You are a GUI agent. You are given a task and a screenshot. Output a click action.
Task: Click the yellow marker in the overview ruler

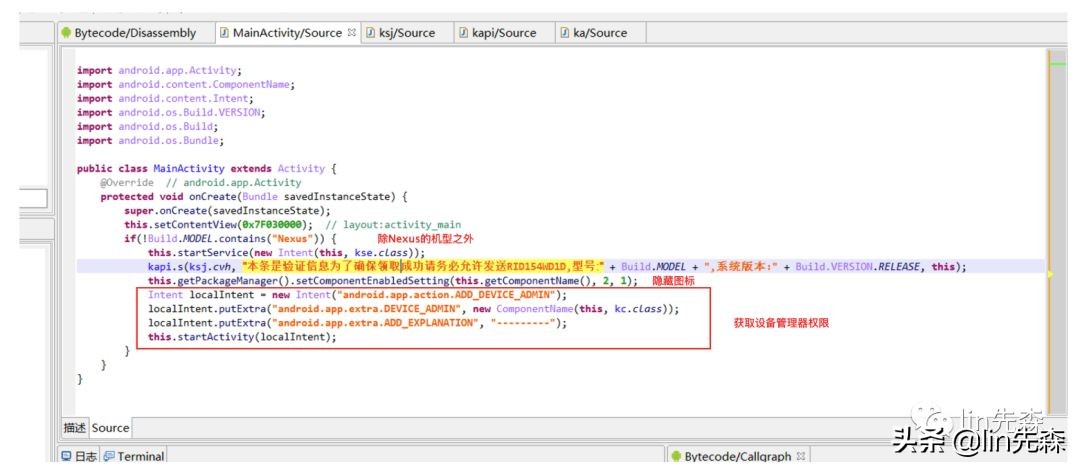[1049, 272]
